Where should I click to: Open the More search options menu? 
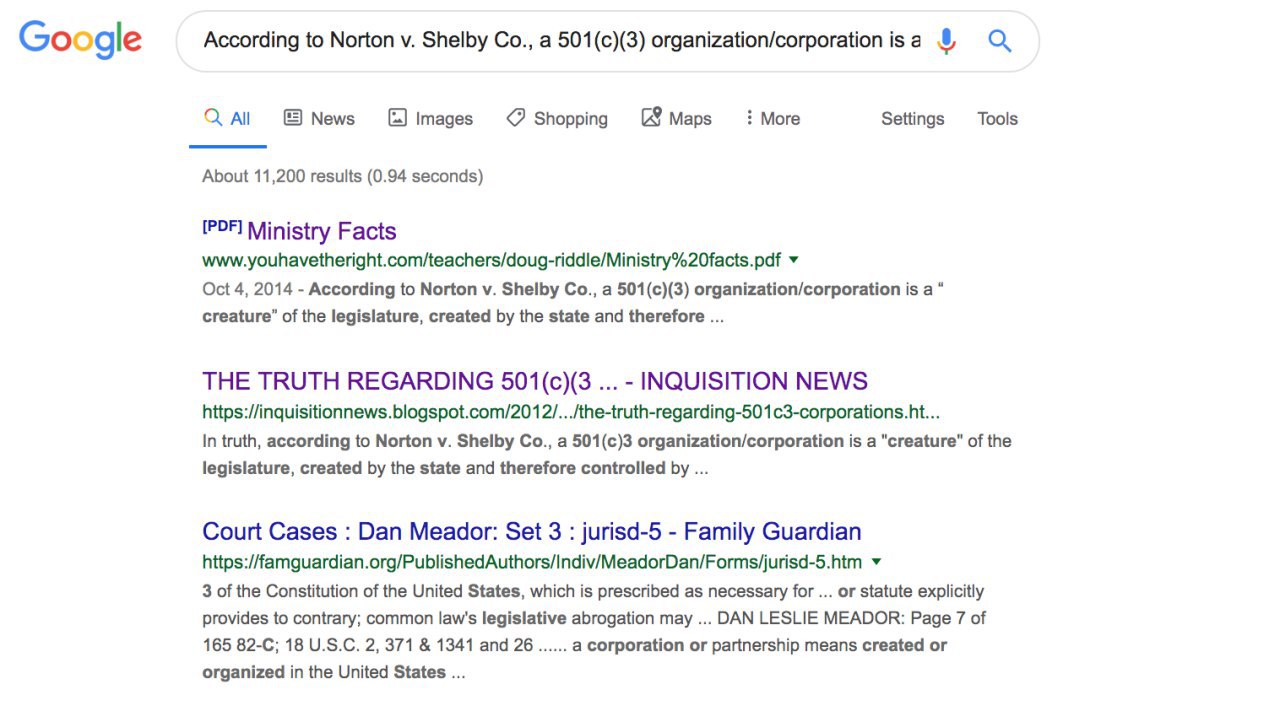pos(773,119)
